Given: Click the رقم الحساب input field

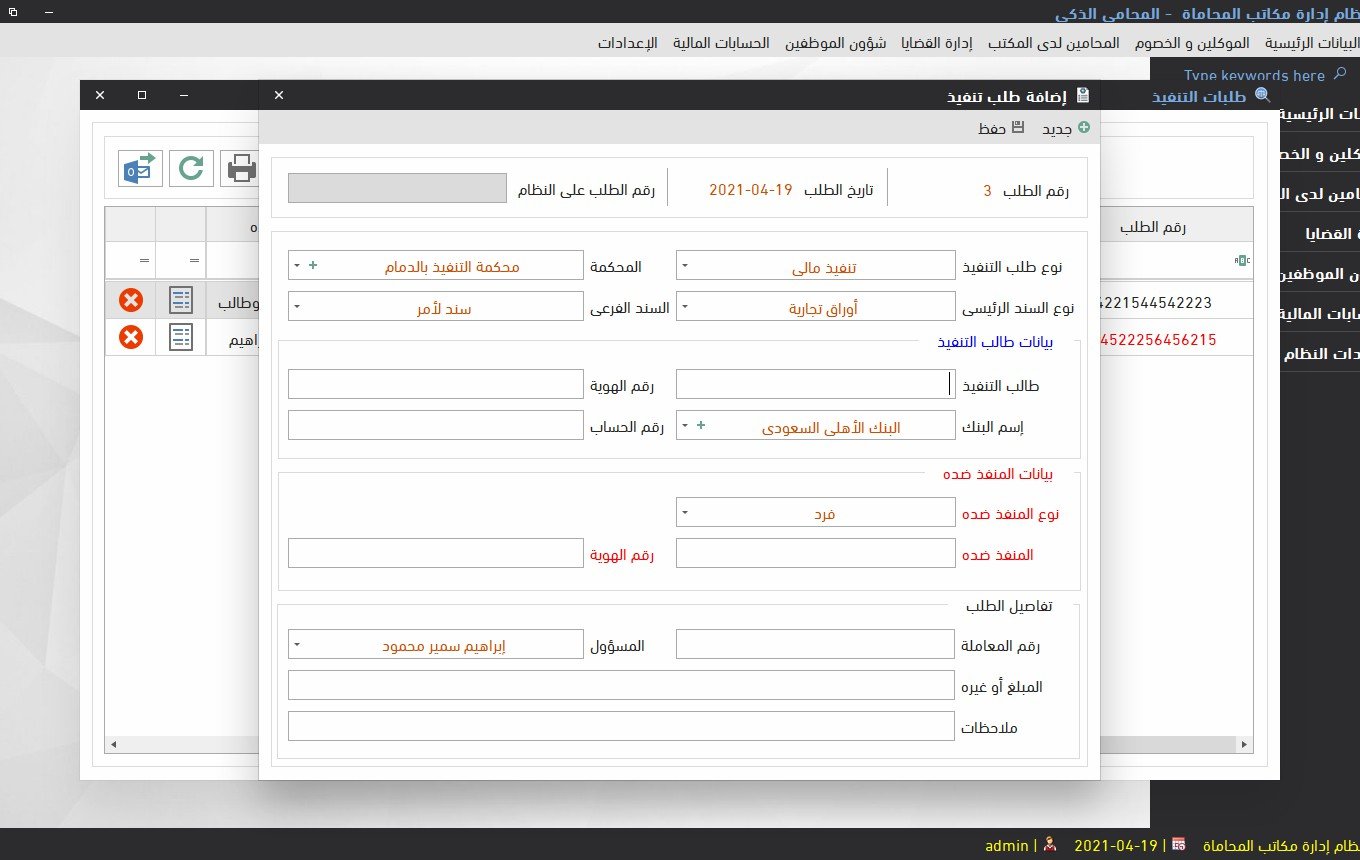Looking at the screenshot, I should (435, 426).
